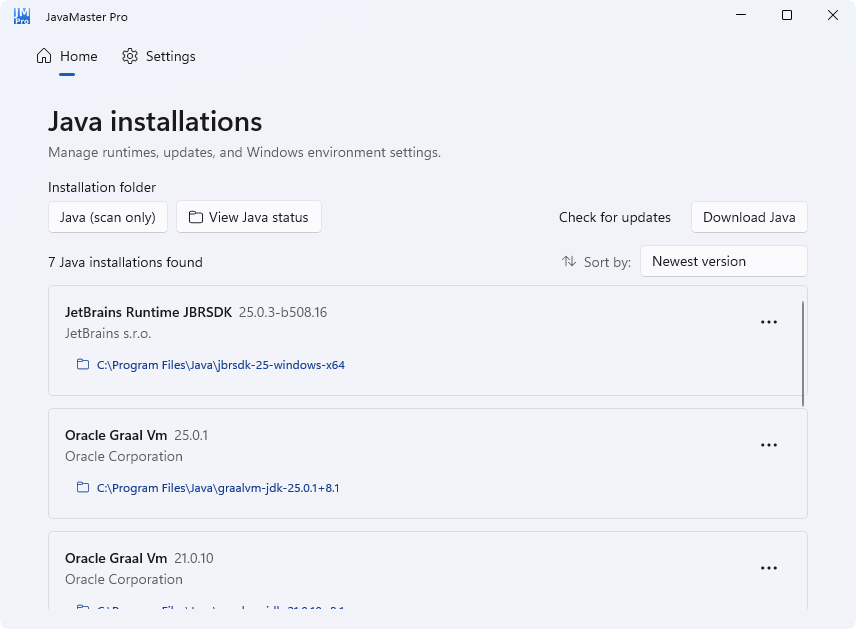Switch to the Settings tab

click(159, 56)
